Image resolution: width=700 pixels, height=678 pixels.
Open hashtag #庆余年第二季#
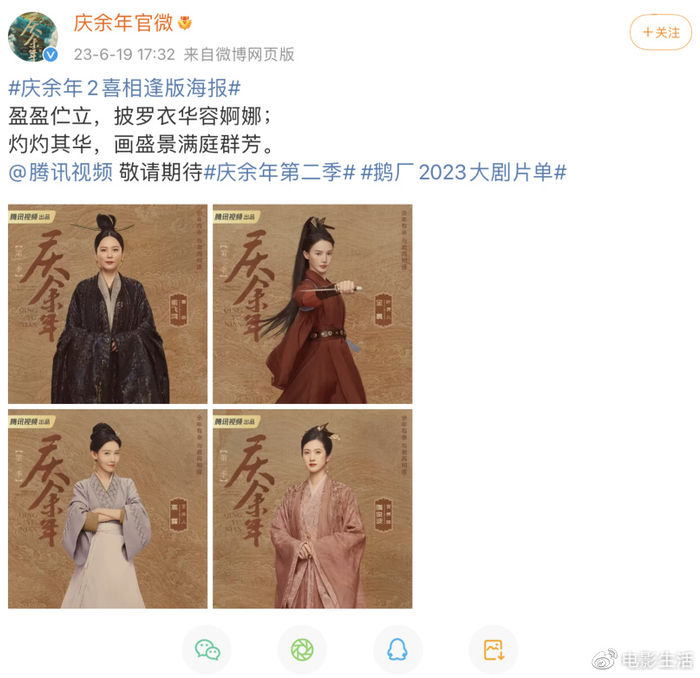coord(279,172)
